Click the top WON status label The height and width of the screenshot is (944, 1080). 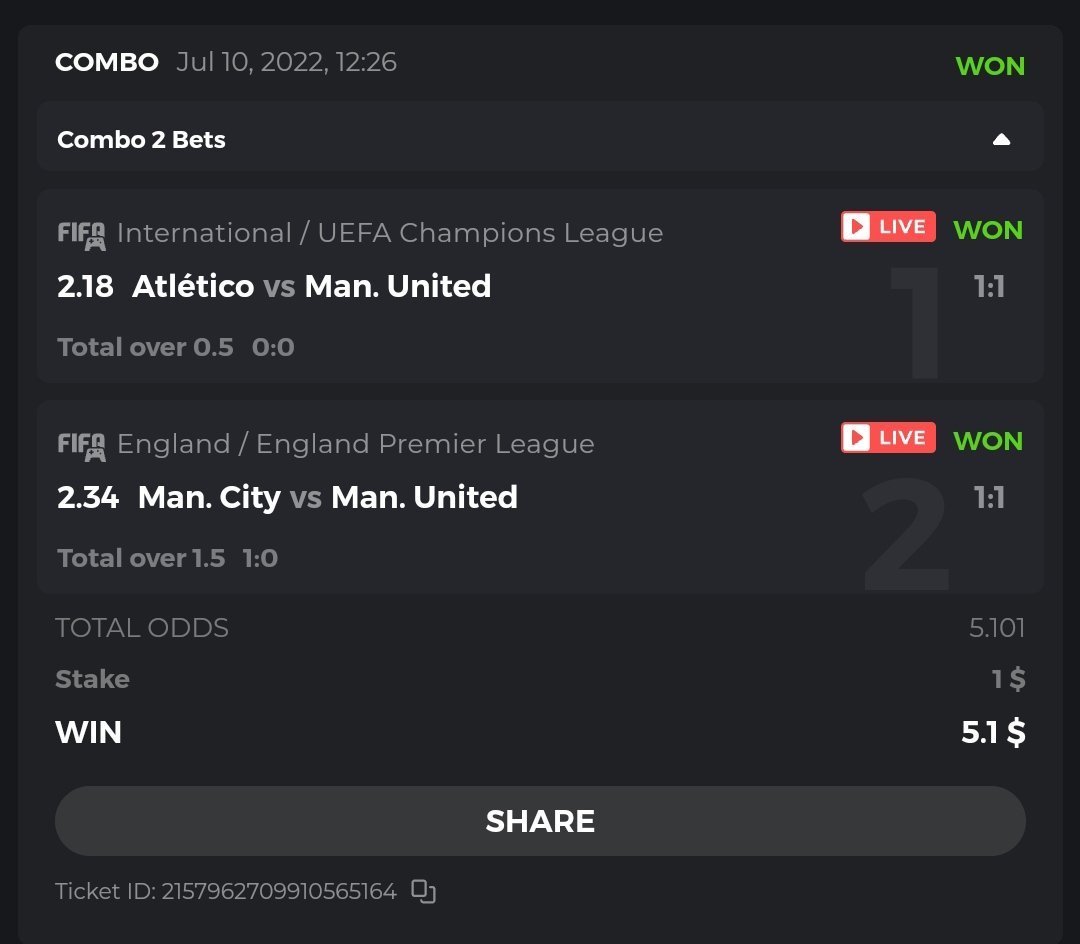coord(990,66)
